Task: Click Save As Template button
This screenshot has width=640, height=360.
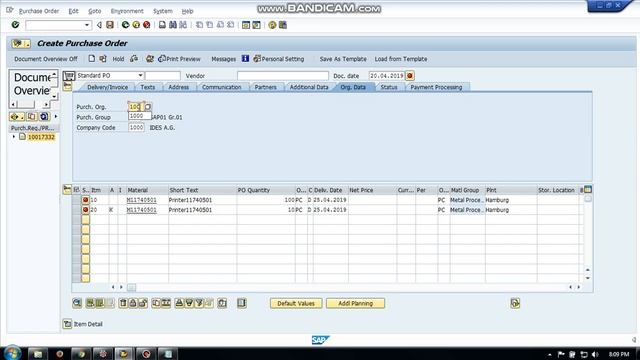Action: coord(343,59)
